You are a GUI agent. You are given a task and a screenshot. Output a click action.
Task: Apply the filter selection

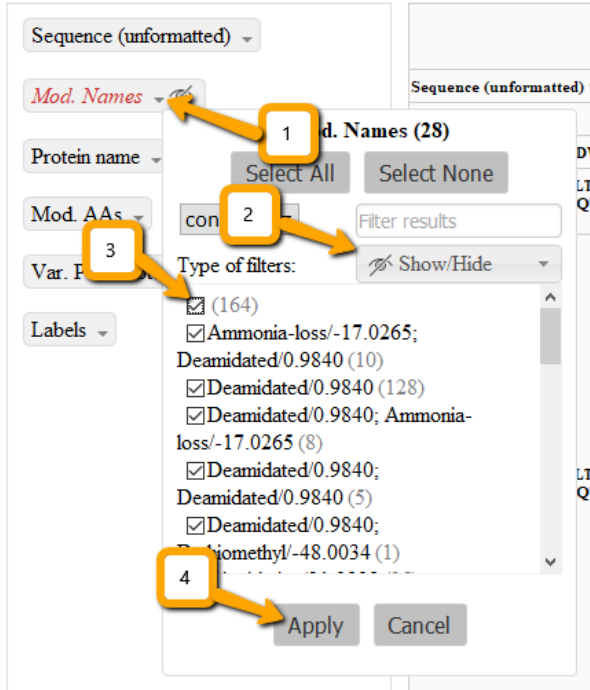[x=316, y=625]
